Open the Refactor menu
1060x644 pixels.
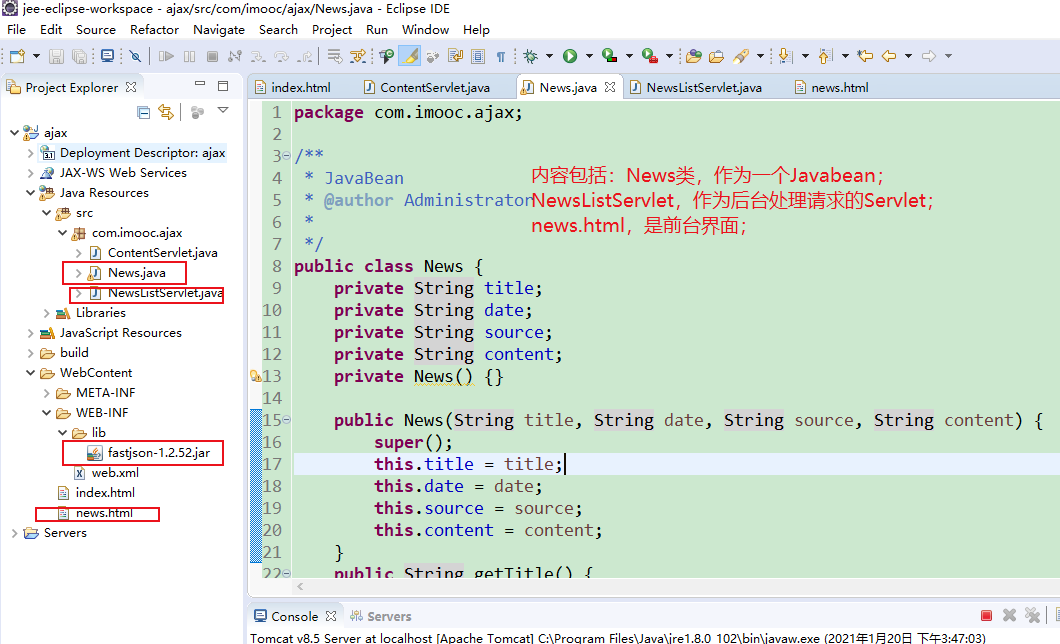[x=154, y=30]
